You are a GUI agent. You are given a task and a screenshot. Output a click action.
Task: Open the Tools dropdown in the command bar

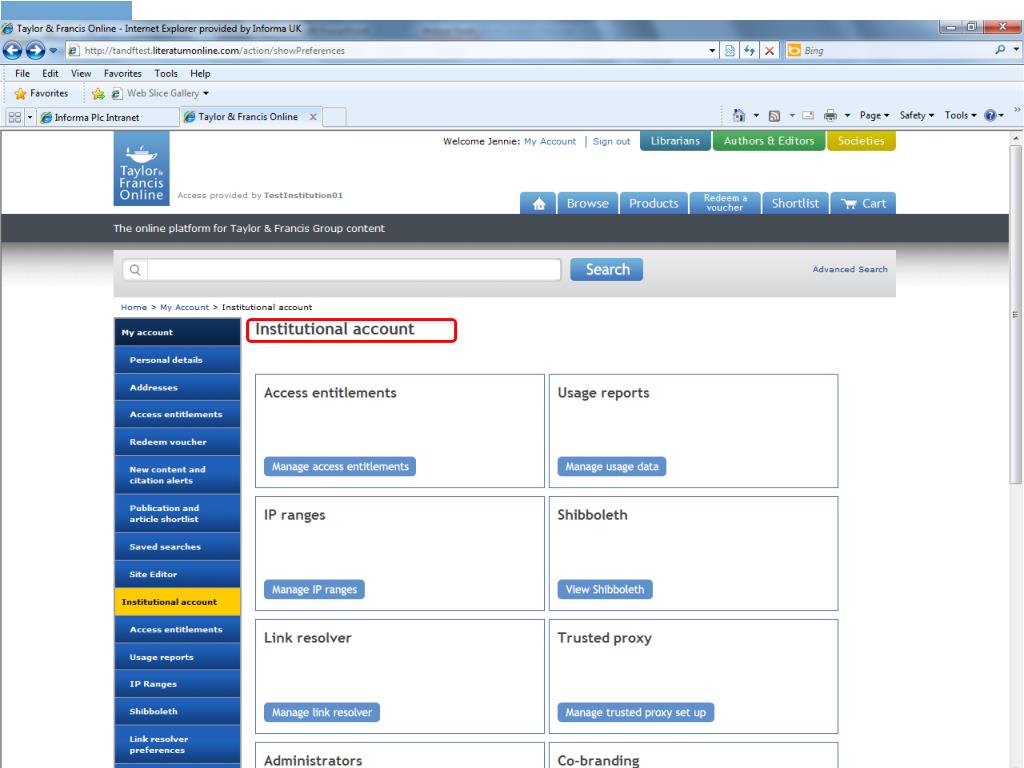pos(960,116)
